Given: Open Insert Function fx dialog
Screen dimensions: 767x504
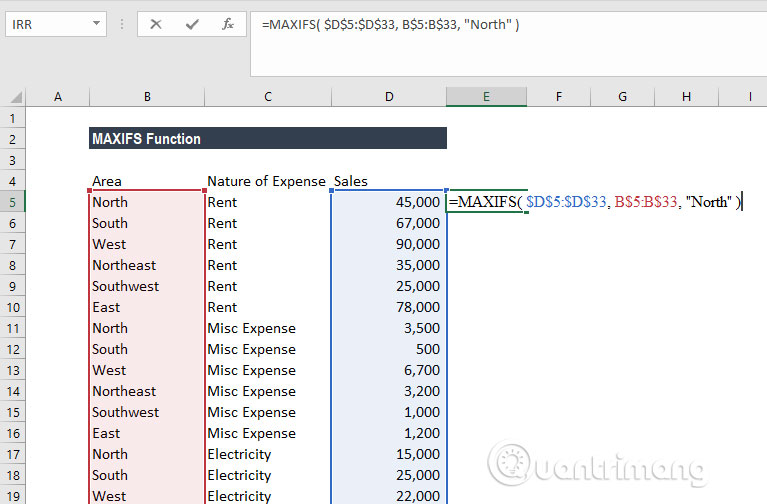Looking at the screenshot, I should [x=227, y=24].
